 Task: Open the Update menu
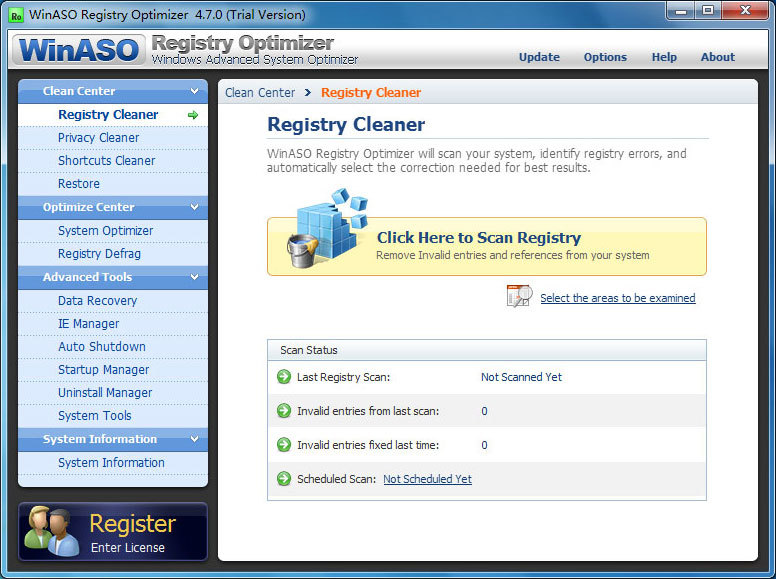tap(539, 57)
